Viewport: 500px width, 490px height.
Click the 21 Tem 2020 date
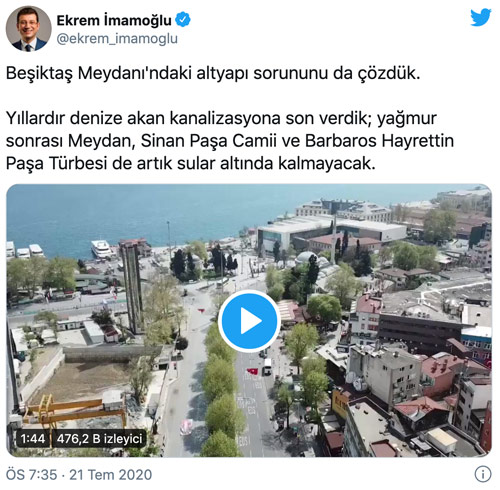(110, 475)
